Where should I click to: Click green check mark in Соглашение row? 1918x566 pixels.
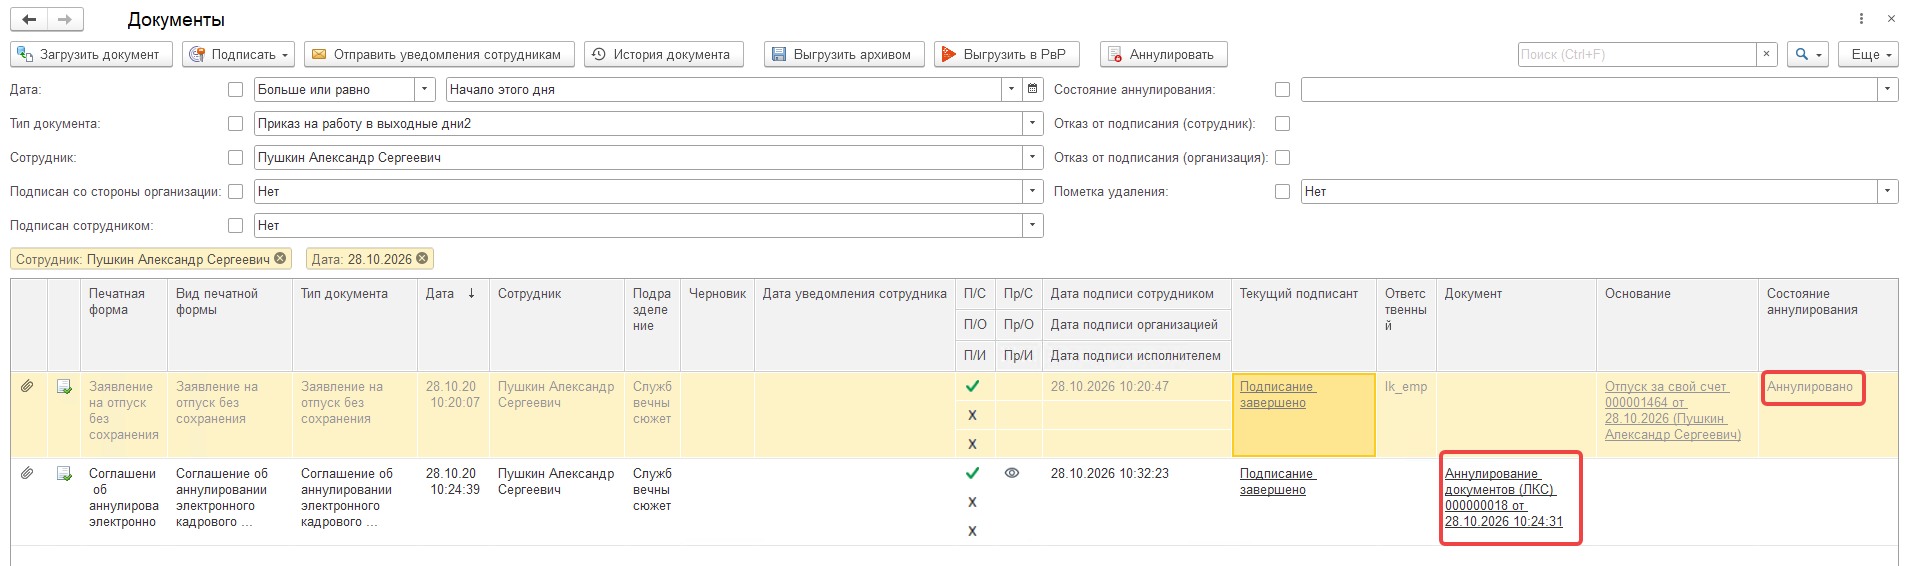pos(972,473)
